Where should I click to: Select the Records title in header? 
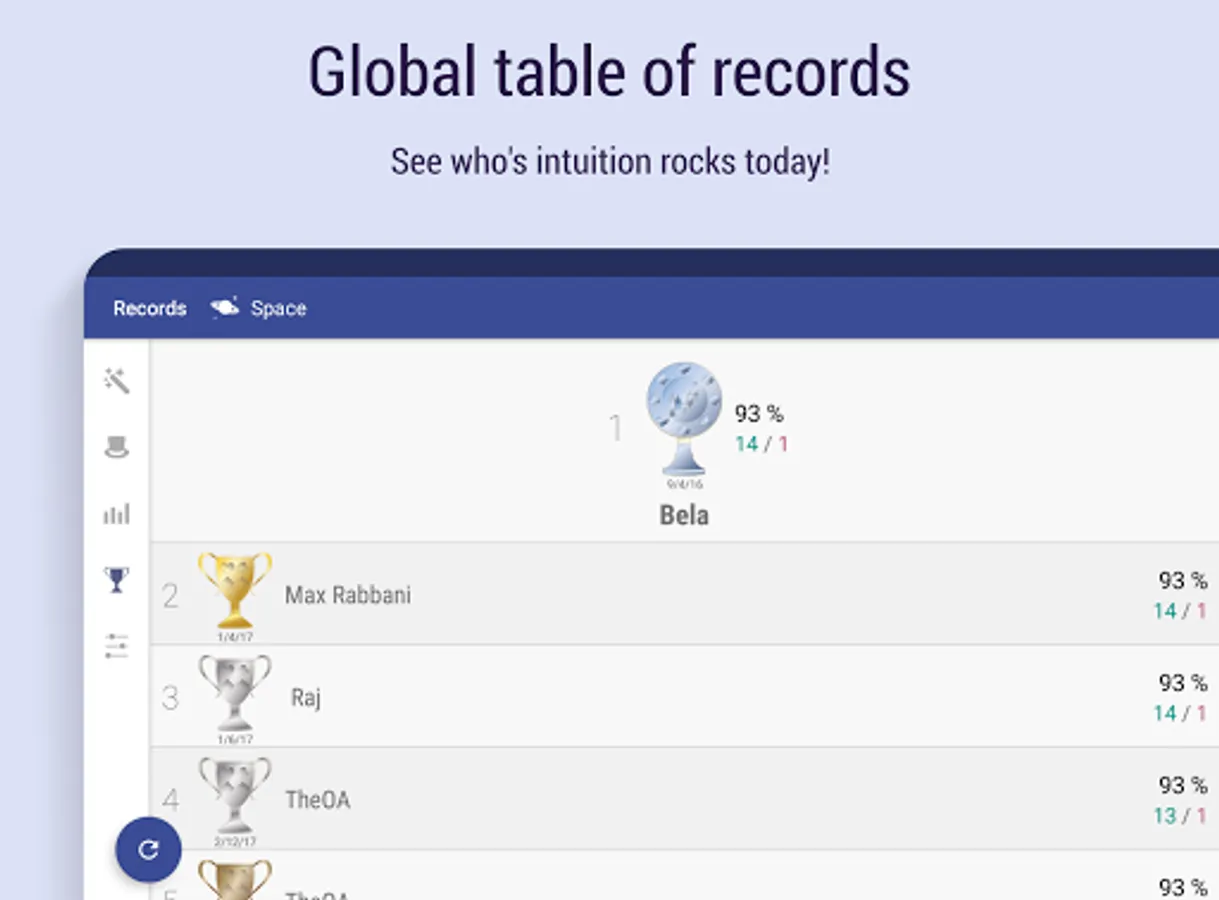tap(150, 308)
